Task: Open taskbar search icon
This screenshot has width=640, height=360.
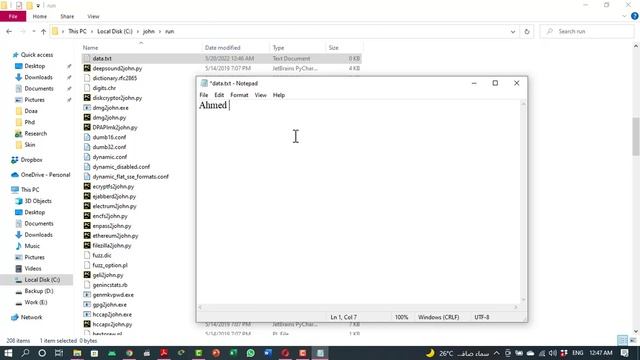Action: [x=25, y=353]
